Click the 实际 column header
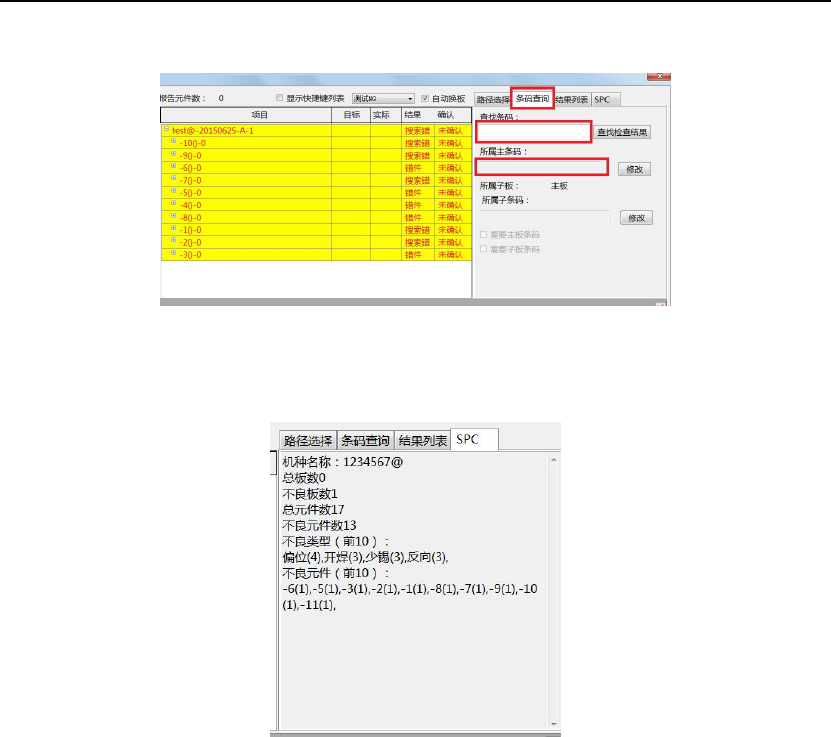The height and width of the screenshot is (737, 831). 385,115
